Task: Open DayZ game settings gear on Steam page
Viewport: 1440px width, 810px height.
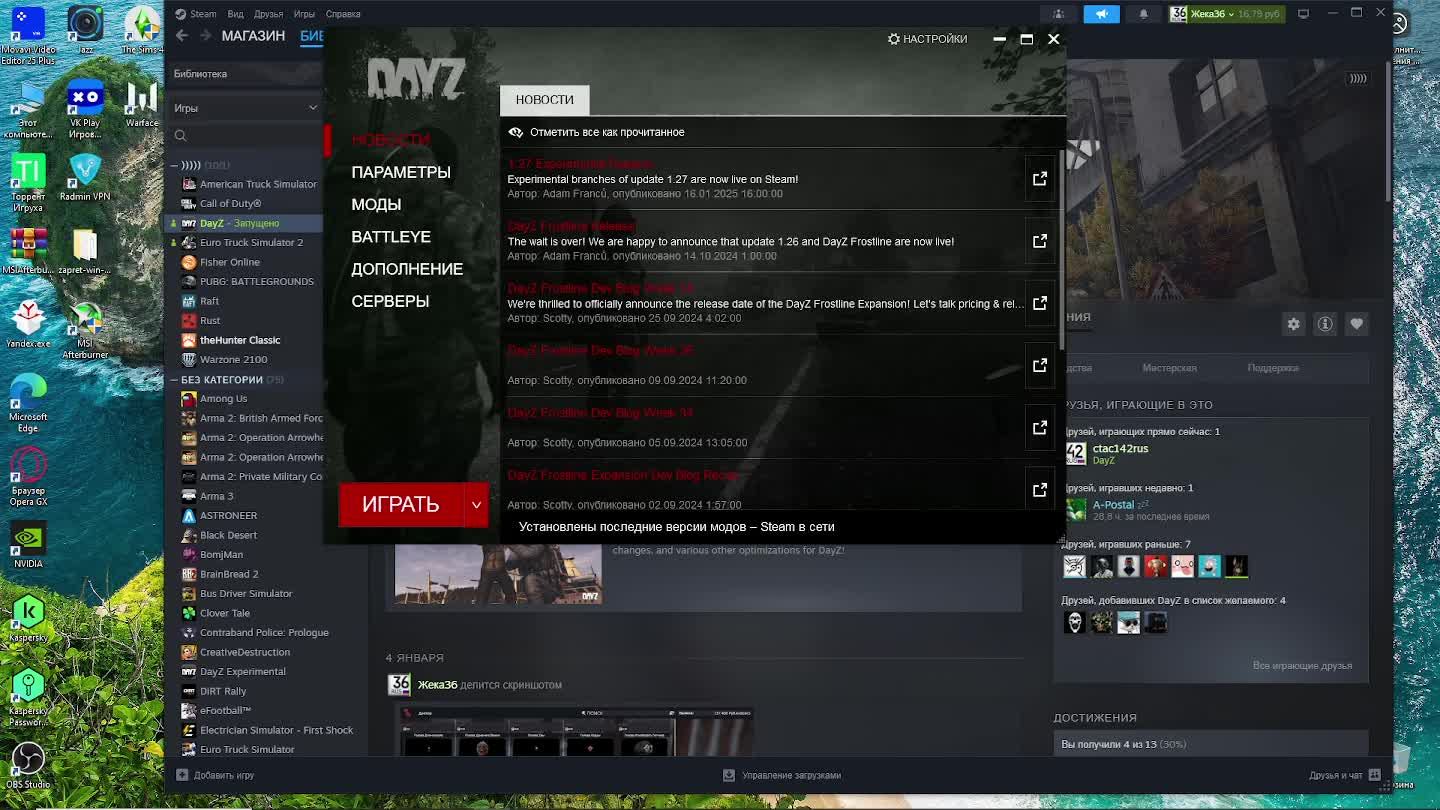Action: [1293, 324]
